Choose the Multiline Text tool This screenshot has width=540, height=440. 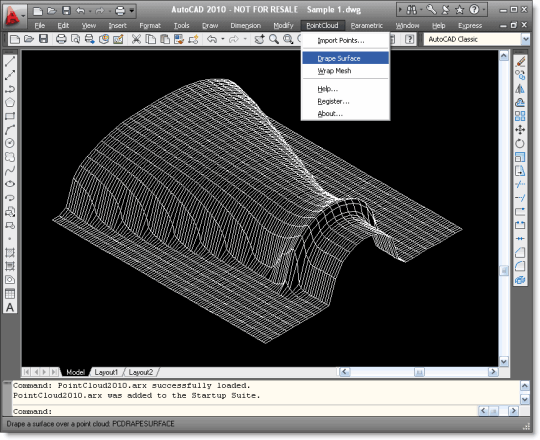pos(10,307)
